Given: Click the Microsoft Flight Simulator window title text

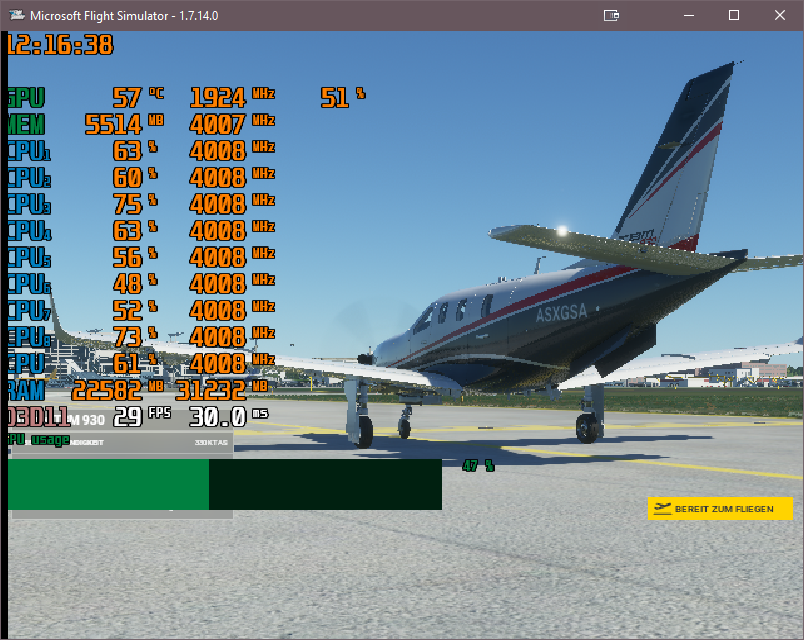Looking at the screenshot, I should pos(124,16).
